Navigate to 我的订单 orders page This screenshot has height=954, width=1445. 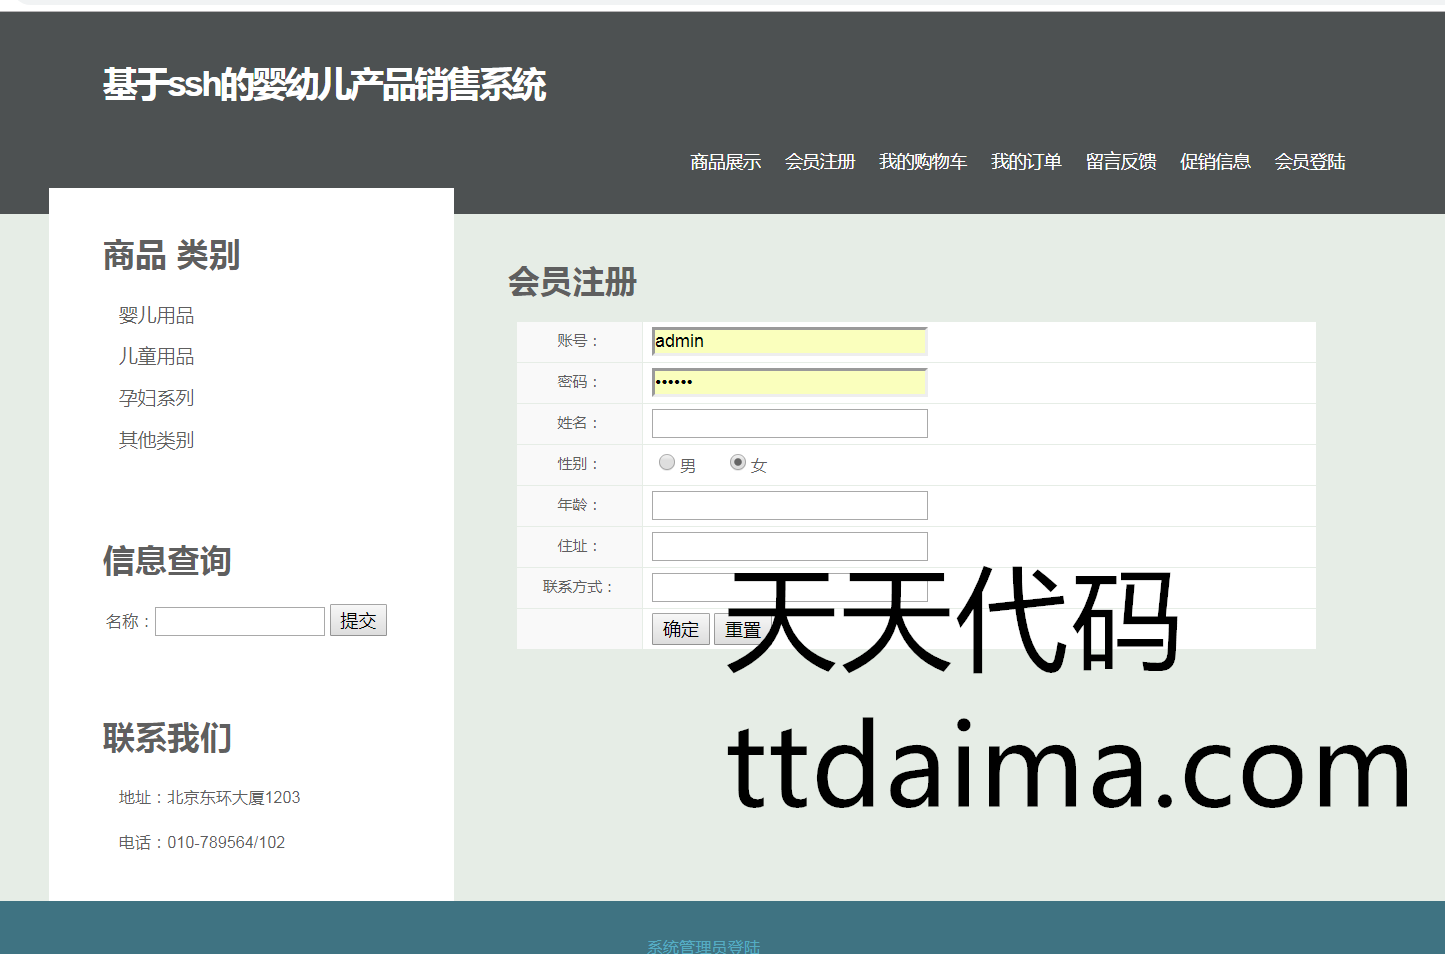coord(1025,162)
